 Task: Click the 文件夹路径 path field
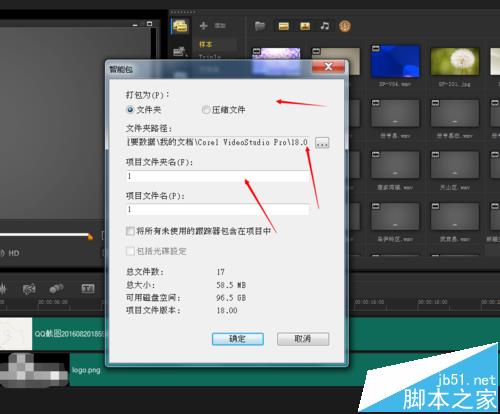point(217,142)
